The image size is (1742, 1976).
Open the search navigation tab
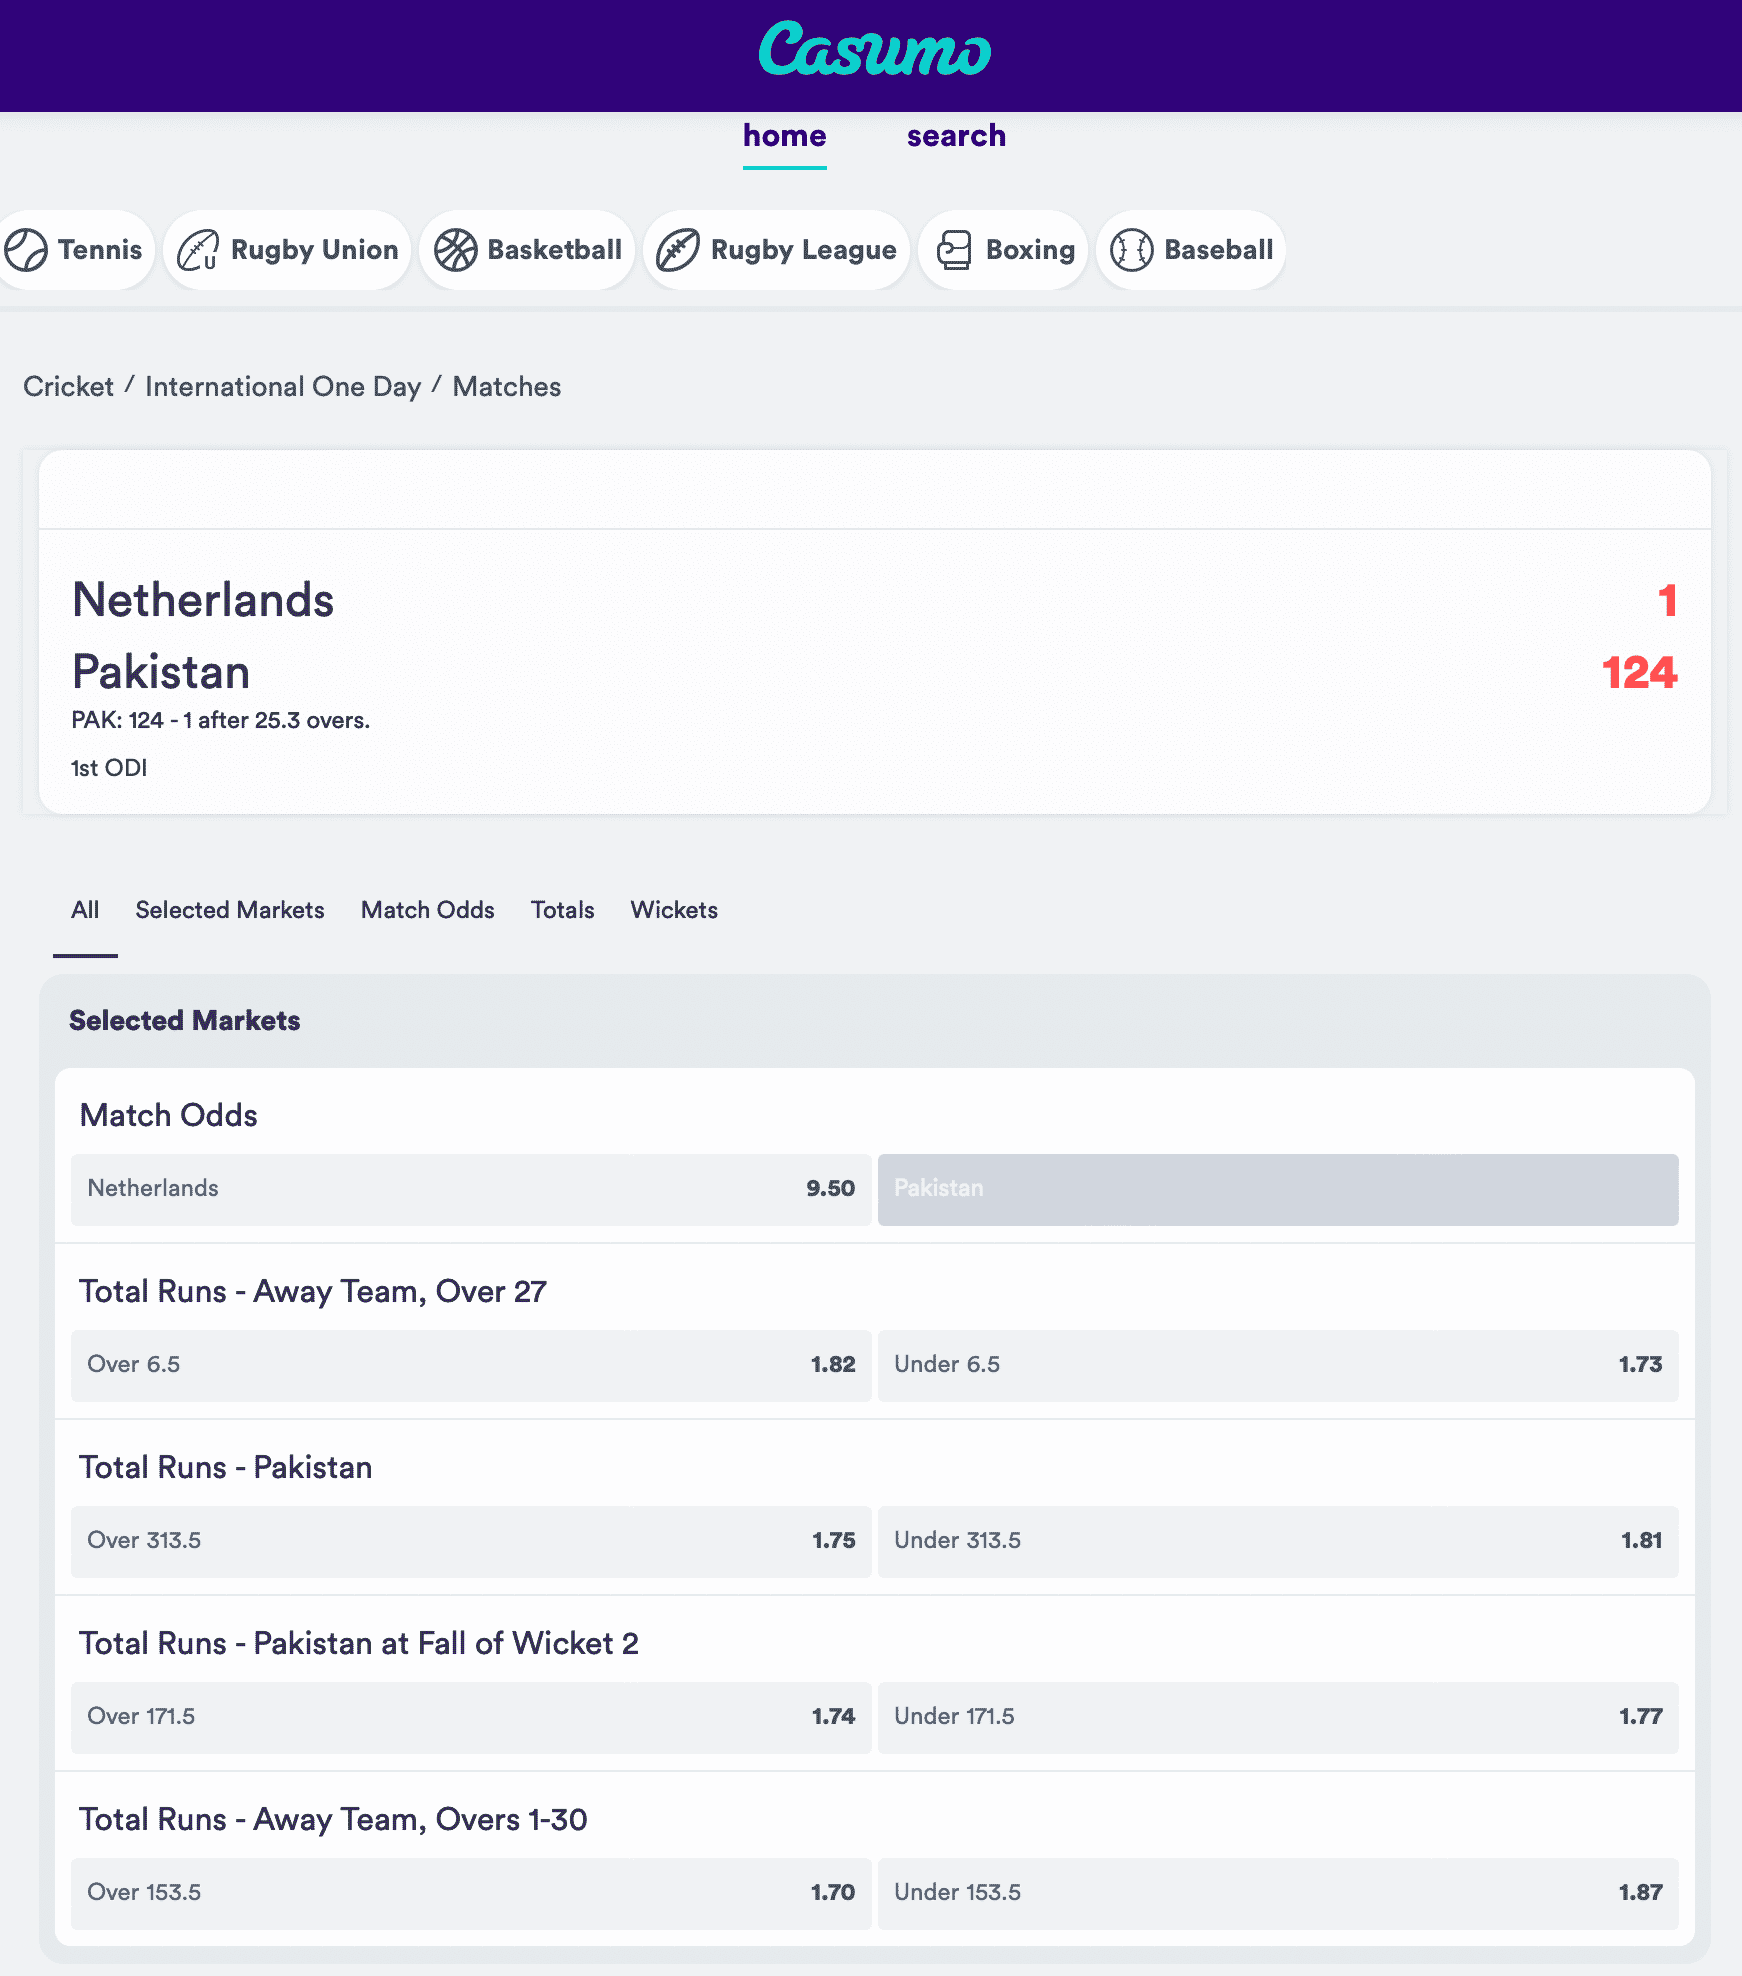pos(956,136)
